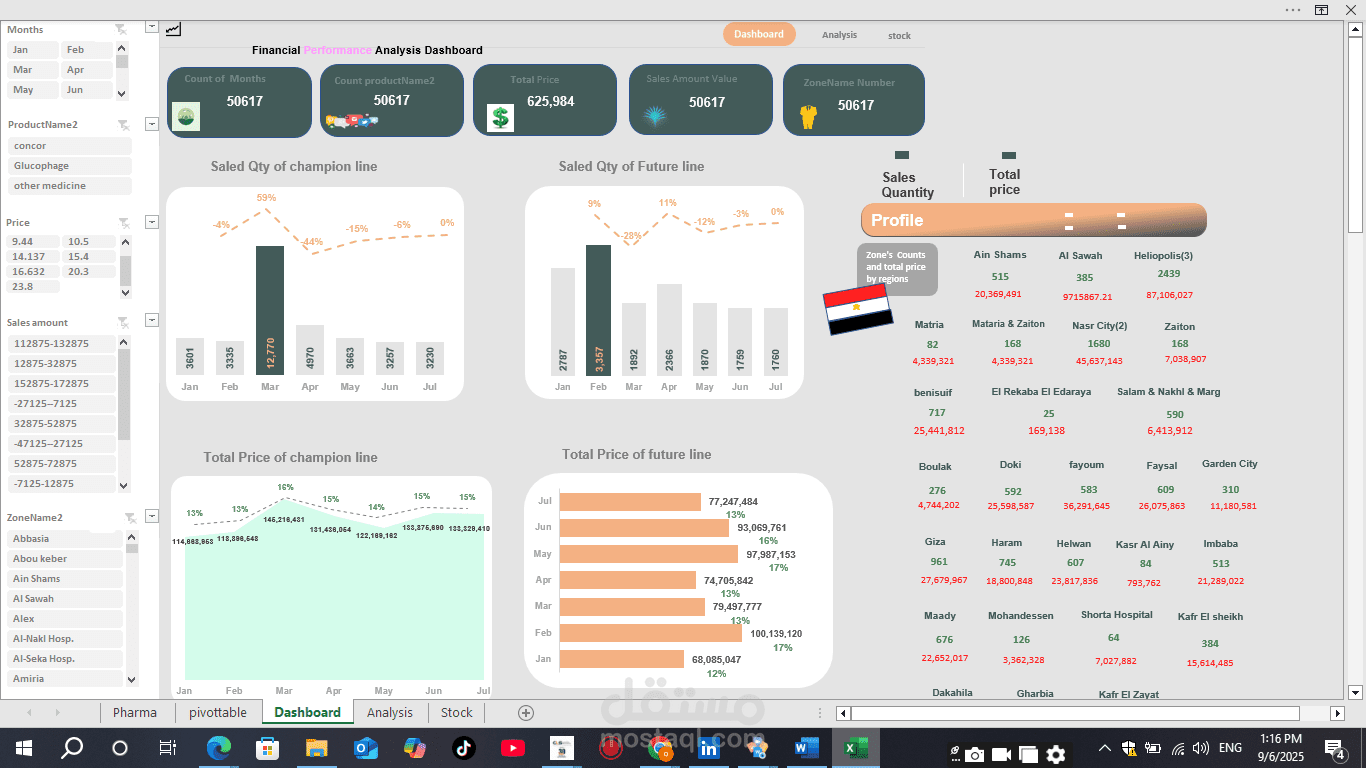
Task: Open the Windows Start menu
Action: [23, 748]
